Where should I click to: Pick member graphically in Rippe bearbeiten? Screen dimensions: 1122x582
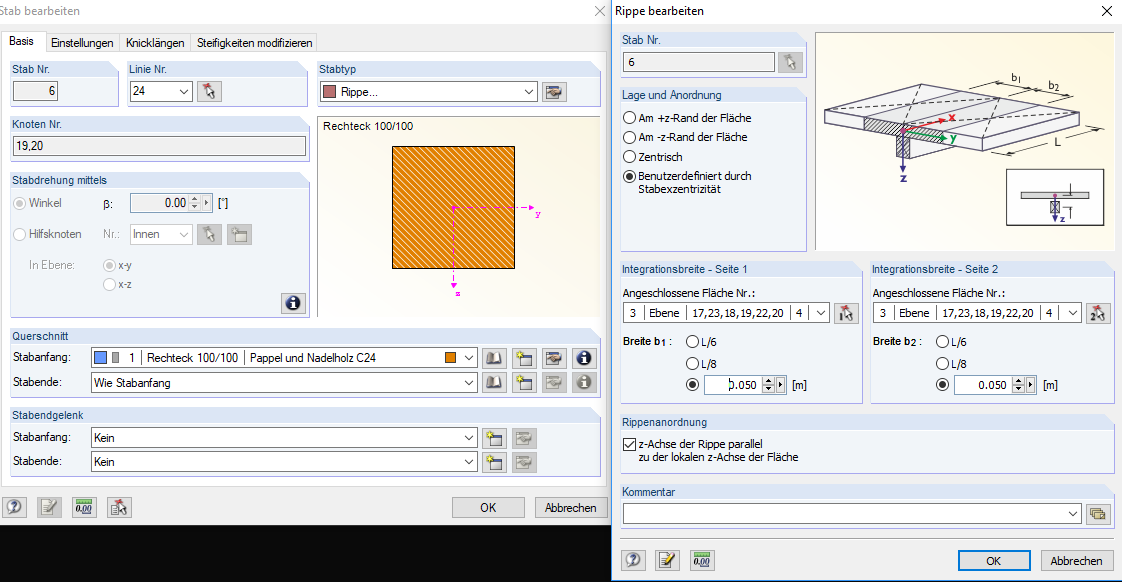(790, 62)
